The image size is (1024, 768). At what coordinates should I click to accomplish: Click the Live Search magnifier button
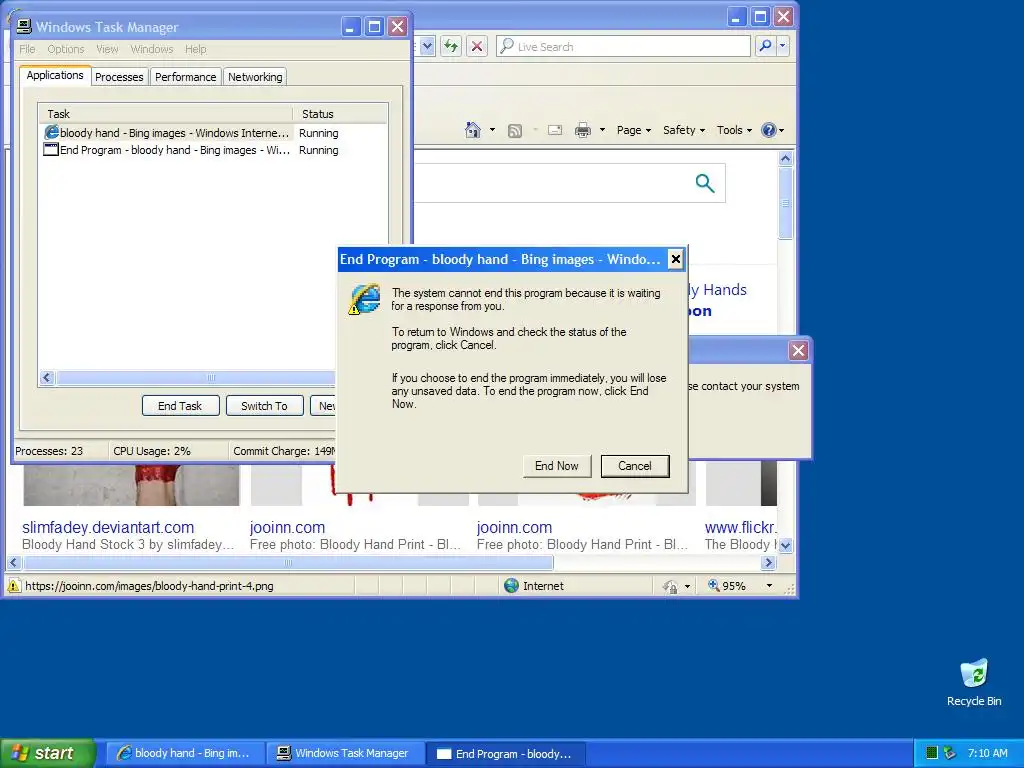point(765,46)
